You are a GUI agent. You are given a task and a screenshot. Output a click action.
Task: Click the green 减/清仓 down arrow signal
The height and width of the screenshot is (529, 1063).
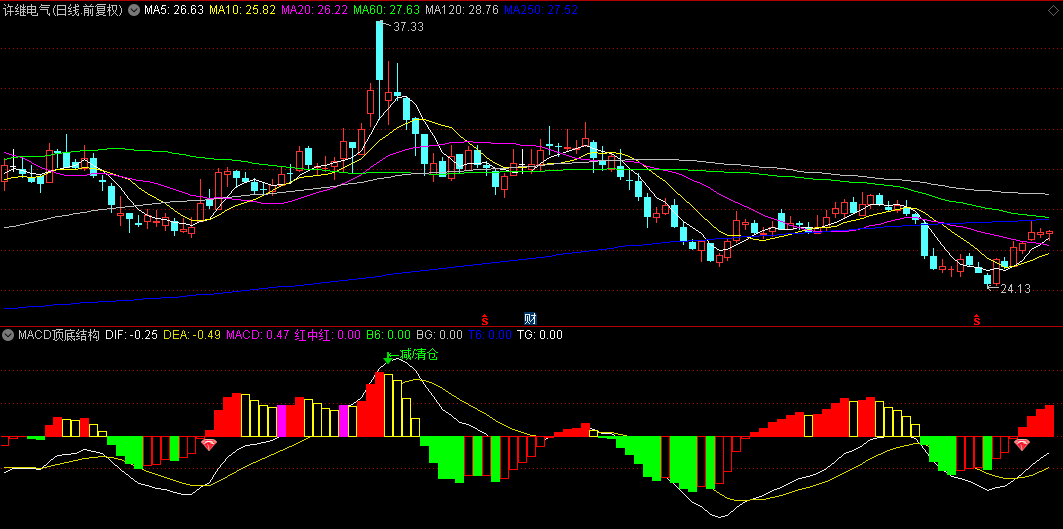pos(388,357)
